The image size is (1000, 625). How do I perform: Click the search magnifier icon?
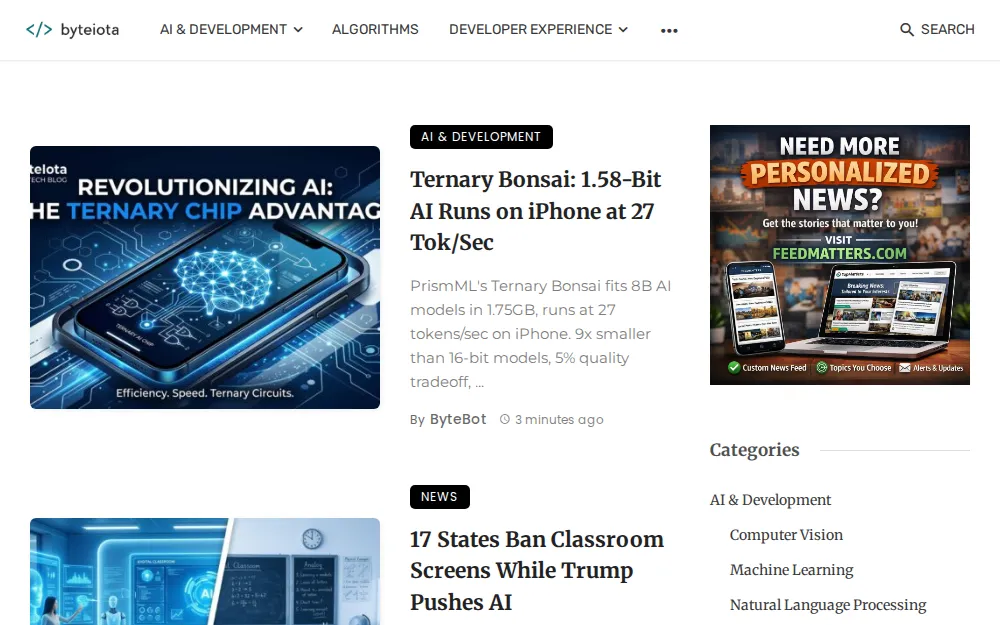tap(907, 30)
